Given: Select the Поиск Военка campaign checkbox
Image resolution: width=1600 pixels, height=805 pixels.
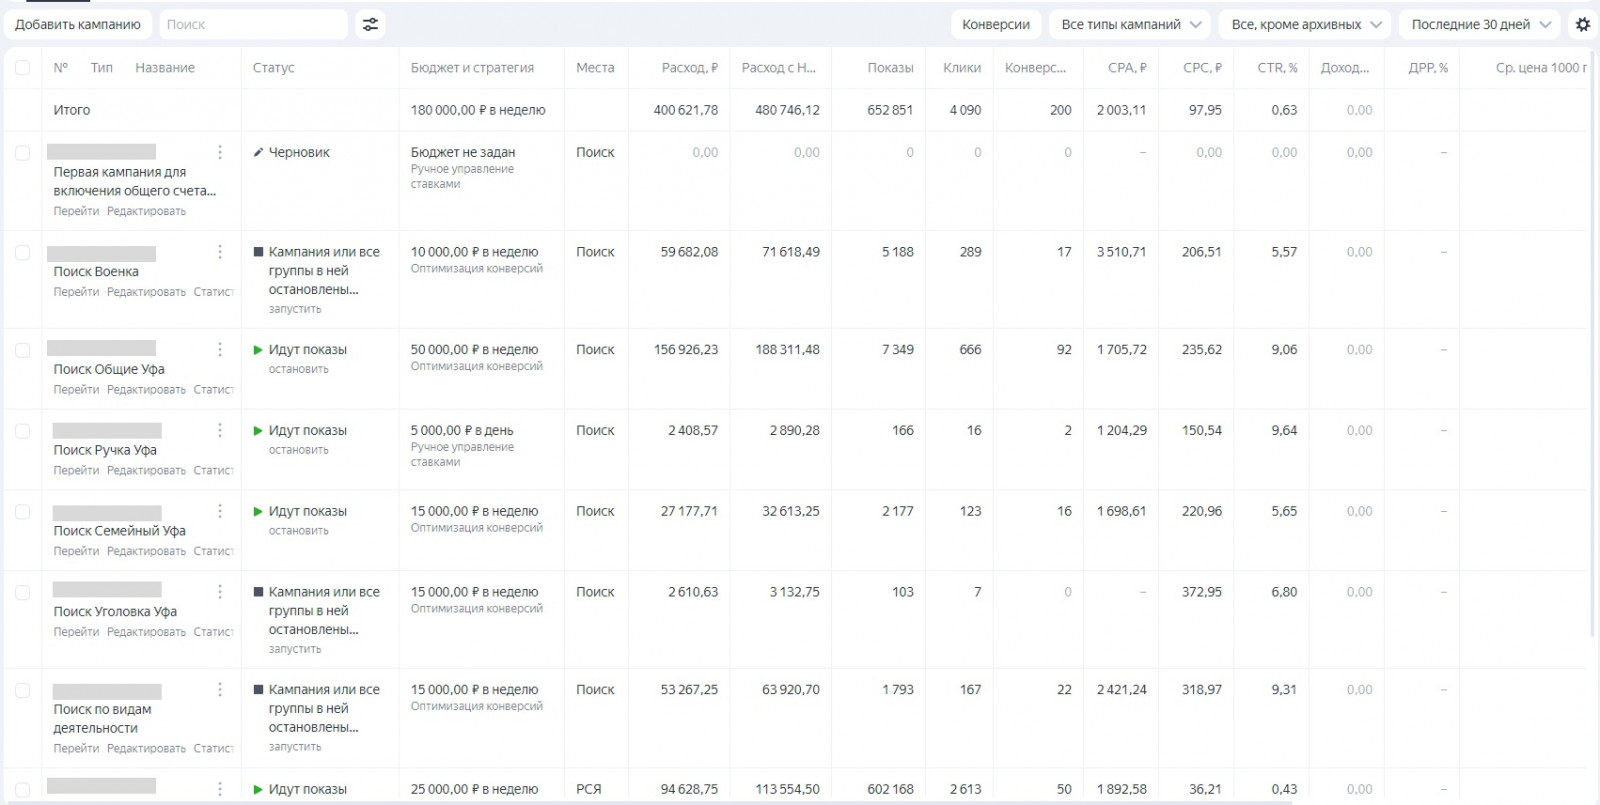Looking at the screenshot, I should (22, 253).
